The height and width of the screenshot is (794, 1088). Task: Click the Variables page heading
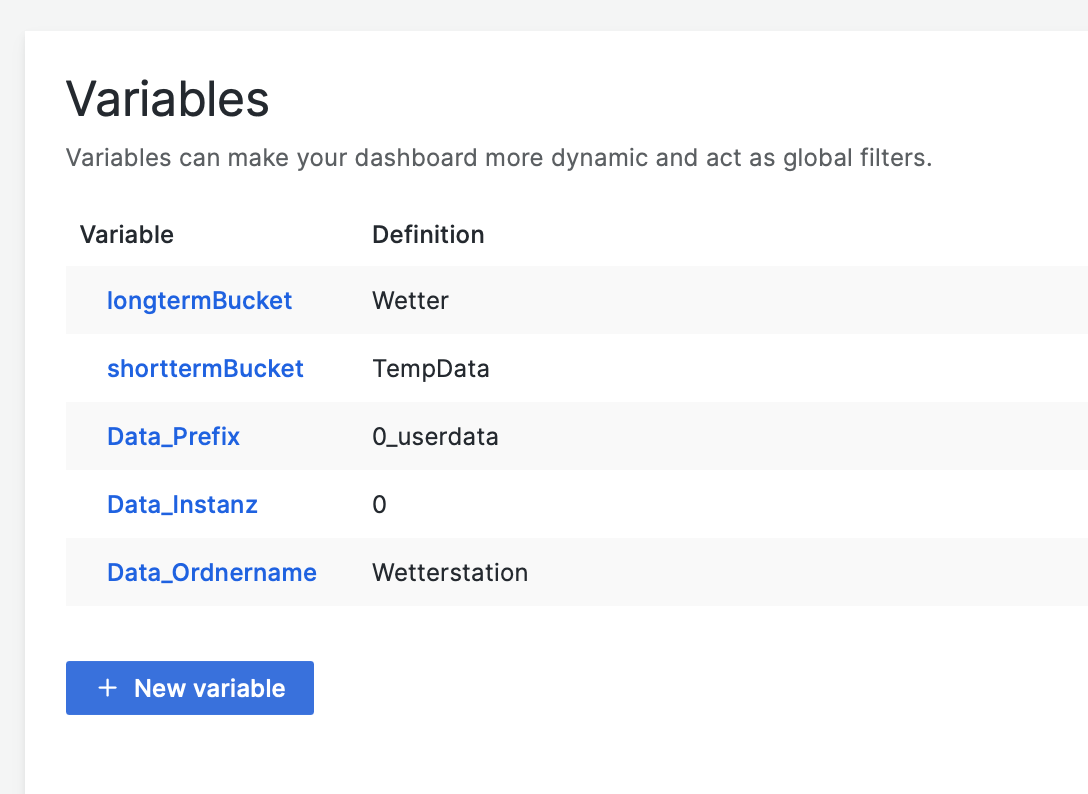click(x=167, y=100)
